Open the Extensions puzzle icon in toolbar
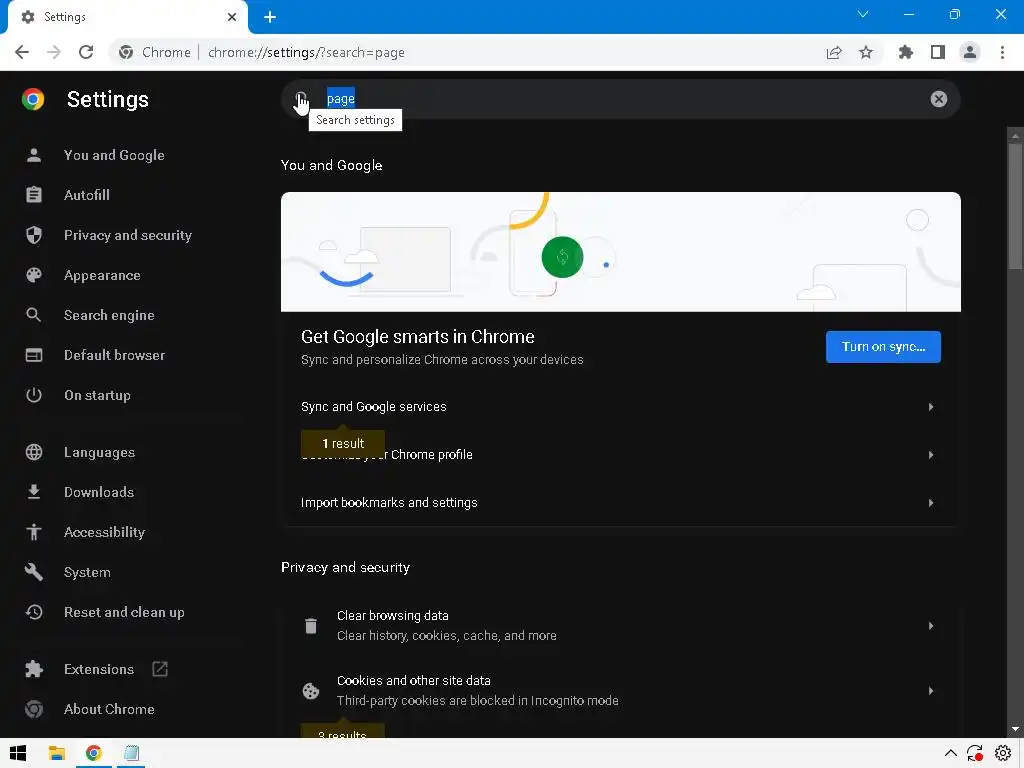This screenshot has height=768, width=1024. coord(906,52)
